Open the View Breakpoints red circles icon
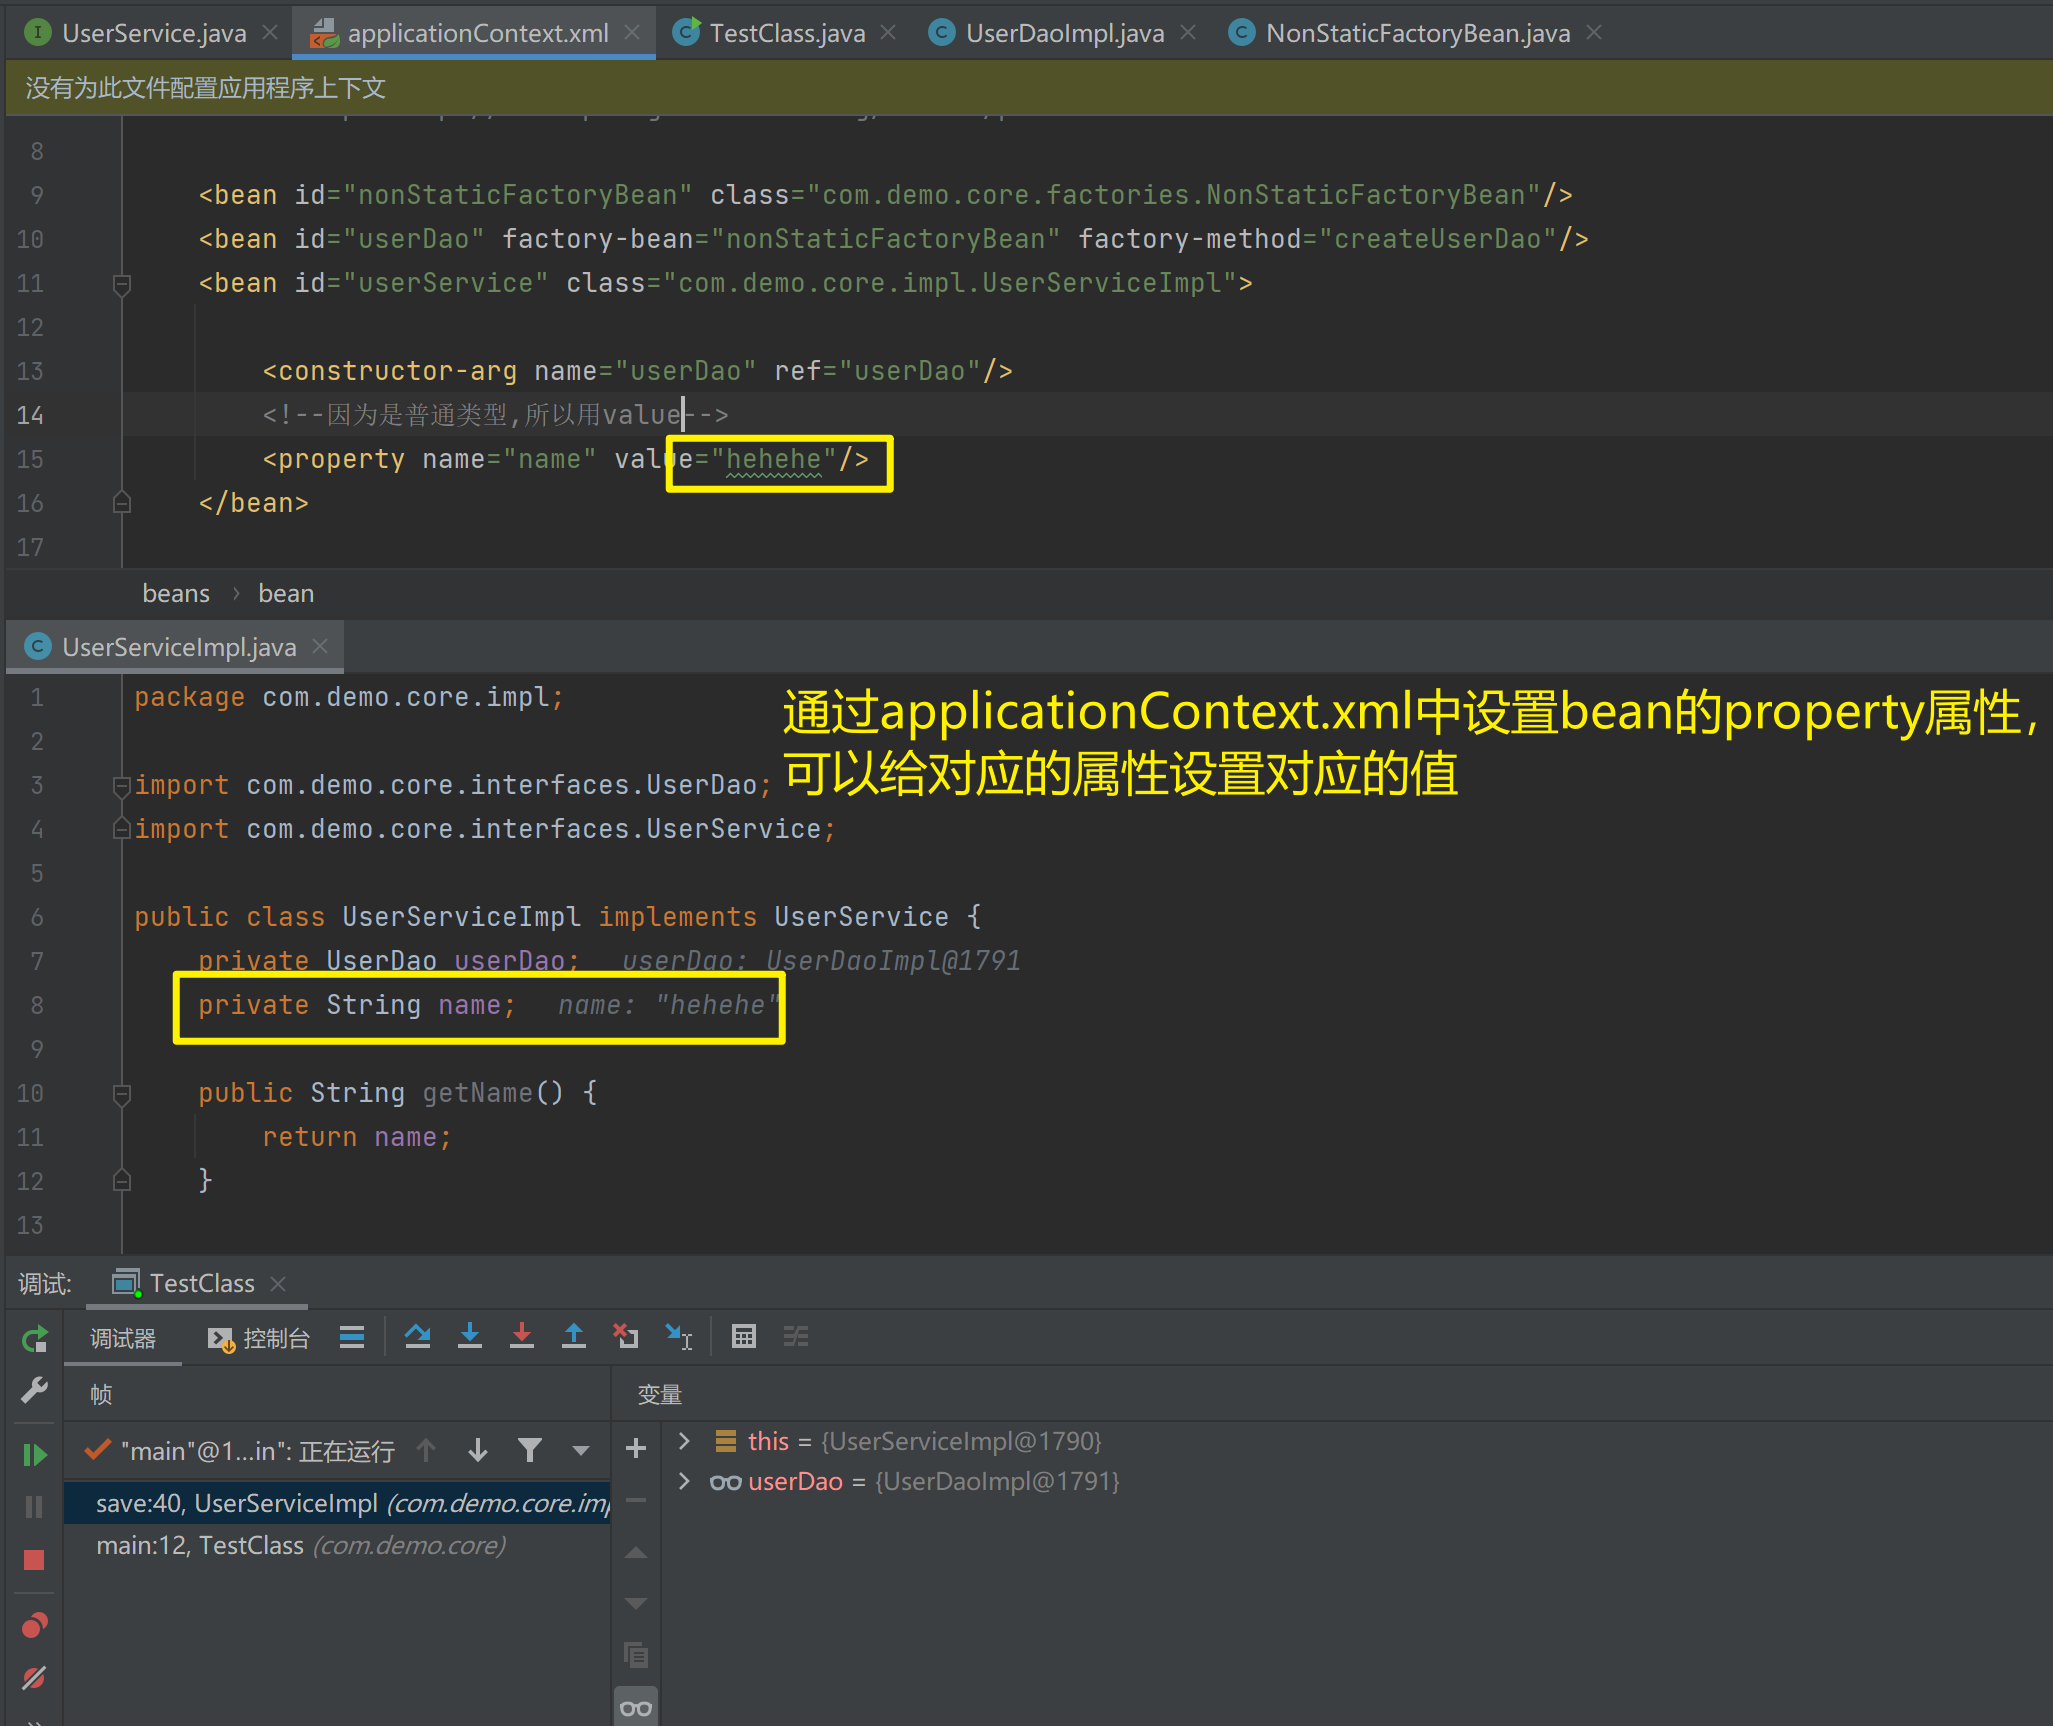 [x=33, y=1625]
